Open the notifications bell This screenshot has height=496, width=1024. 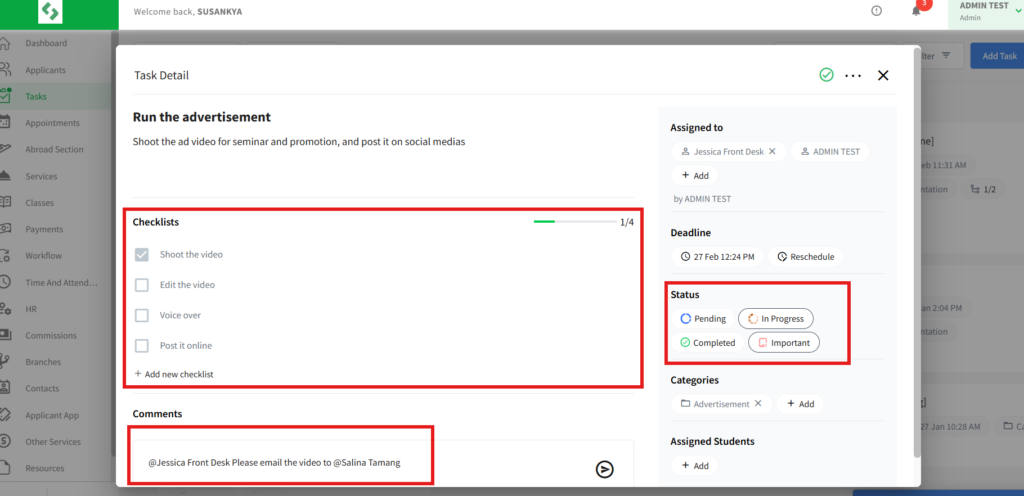[915, 11]
